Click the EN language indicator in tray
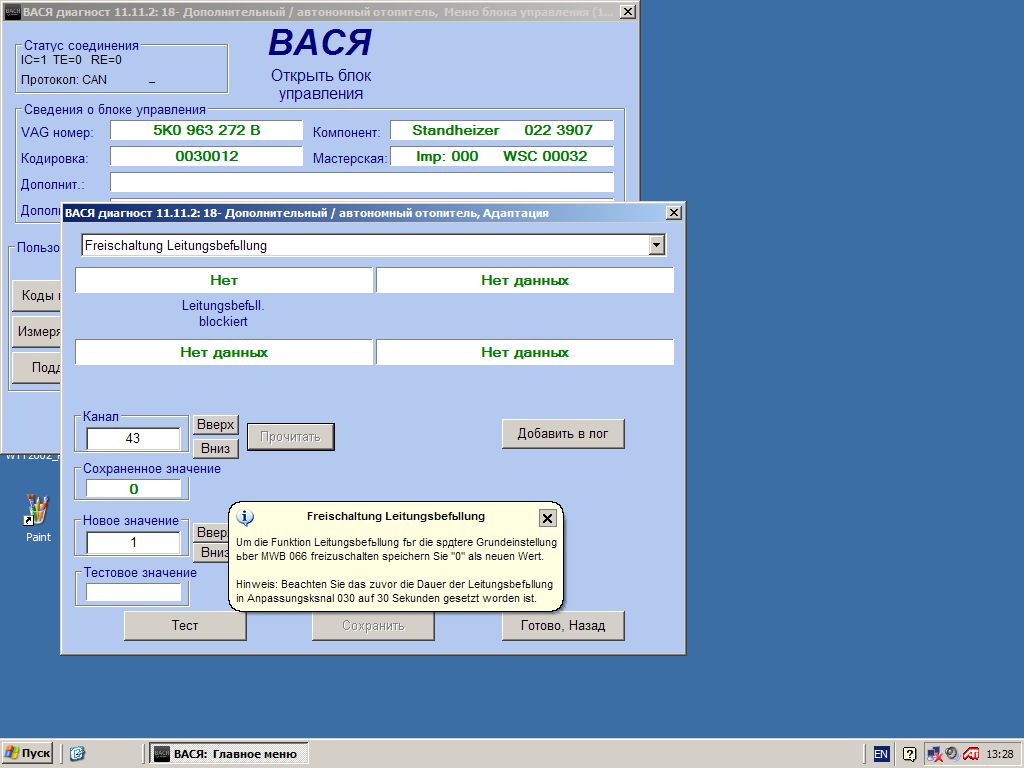1024x768 pixels. [881, 754]
